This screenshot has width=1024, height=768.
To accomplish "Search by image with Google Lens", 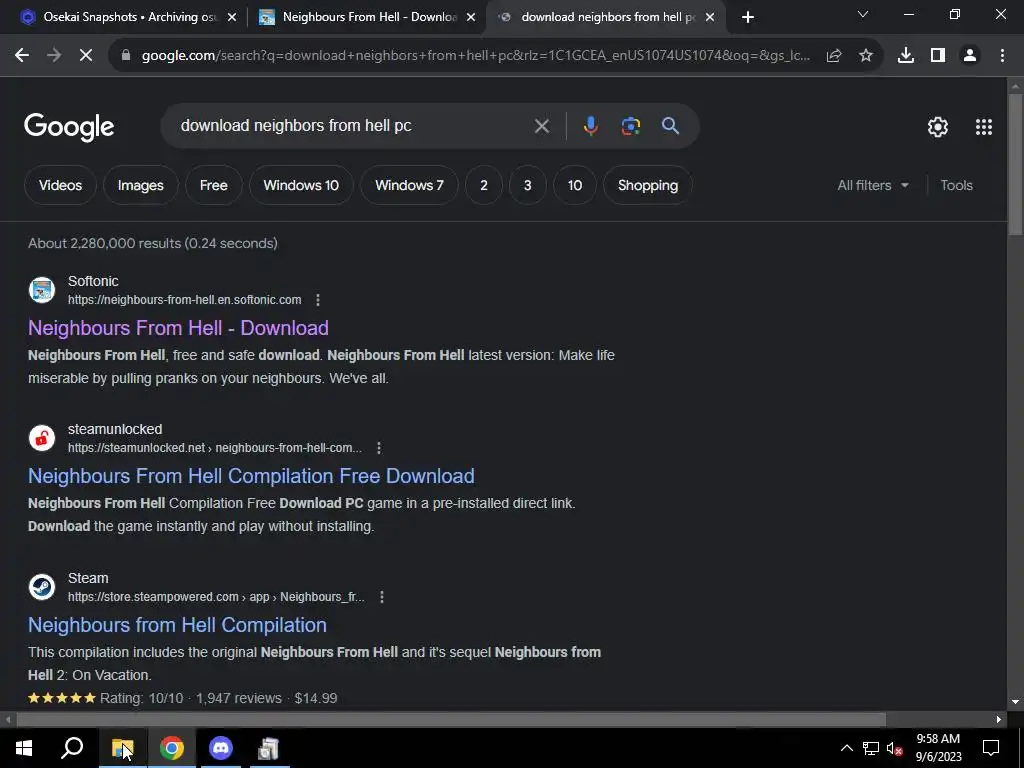I will coord(631,126).
